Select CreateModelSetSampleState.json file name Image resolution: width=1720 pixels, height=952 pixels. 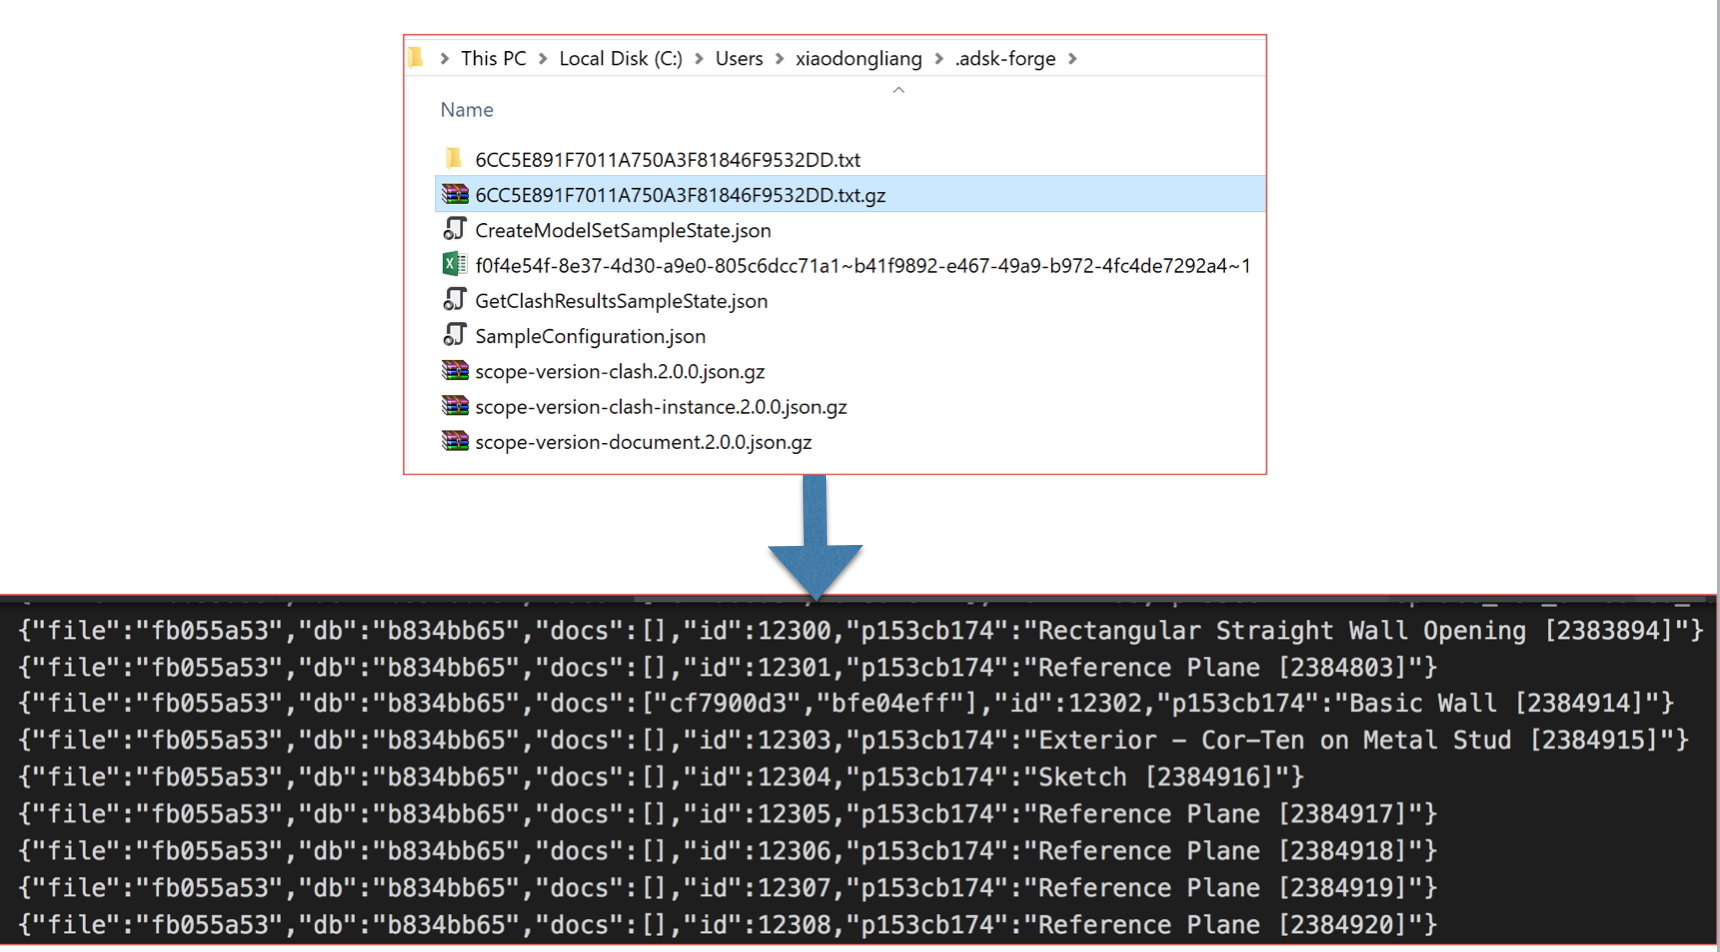click(x=623, y=230)
